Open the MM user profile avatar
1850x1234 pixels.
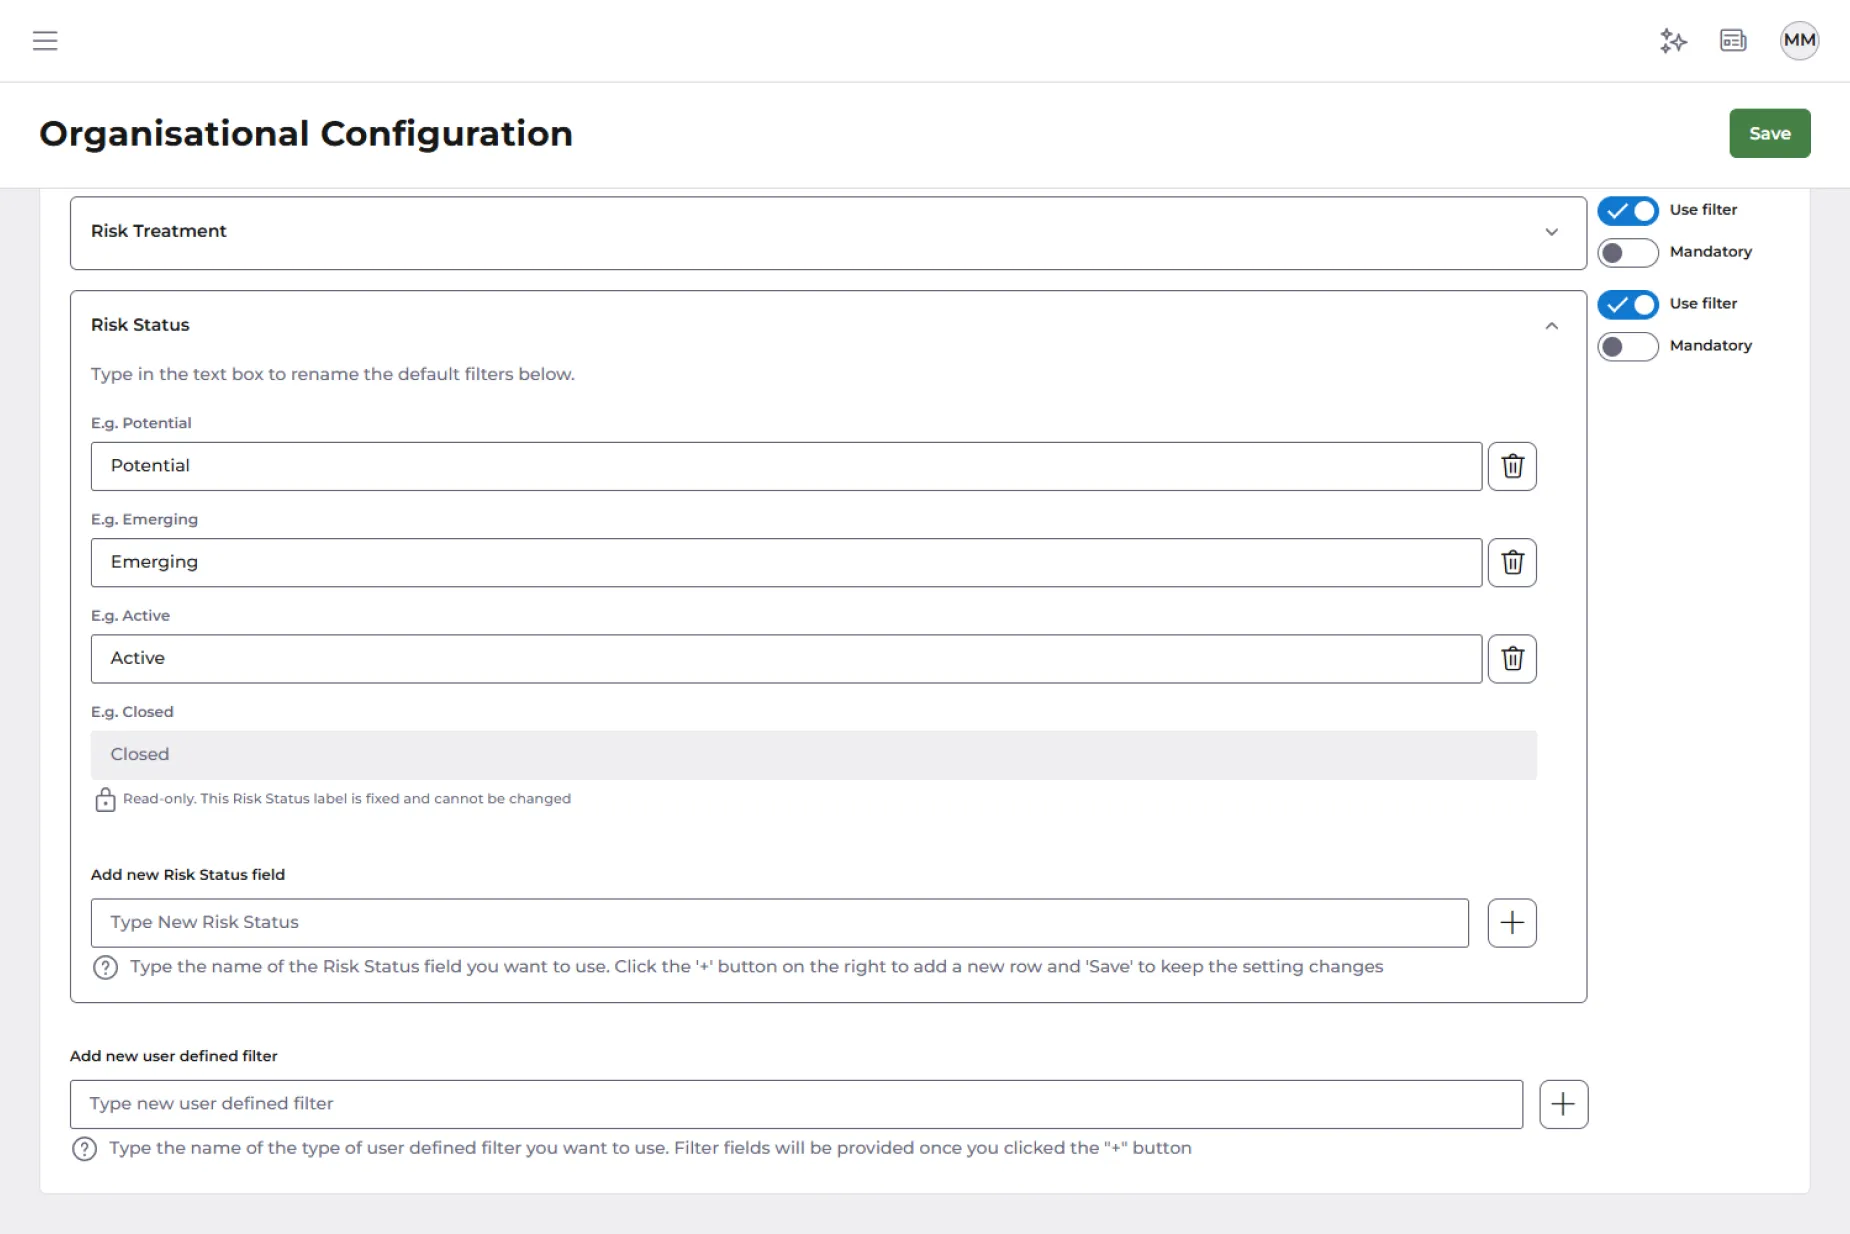[1798, 41]
